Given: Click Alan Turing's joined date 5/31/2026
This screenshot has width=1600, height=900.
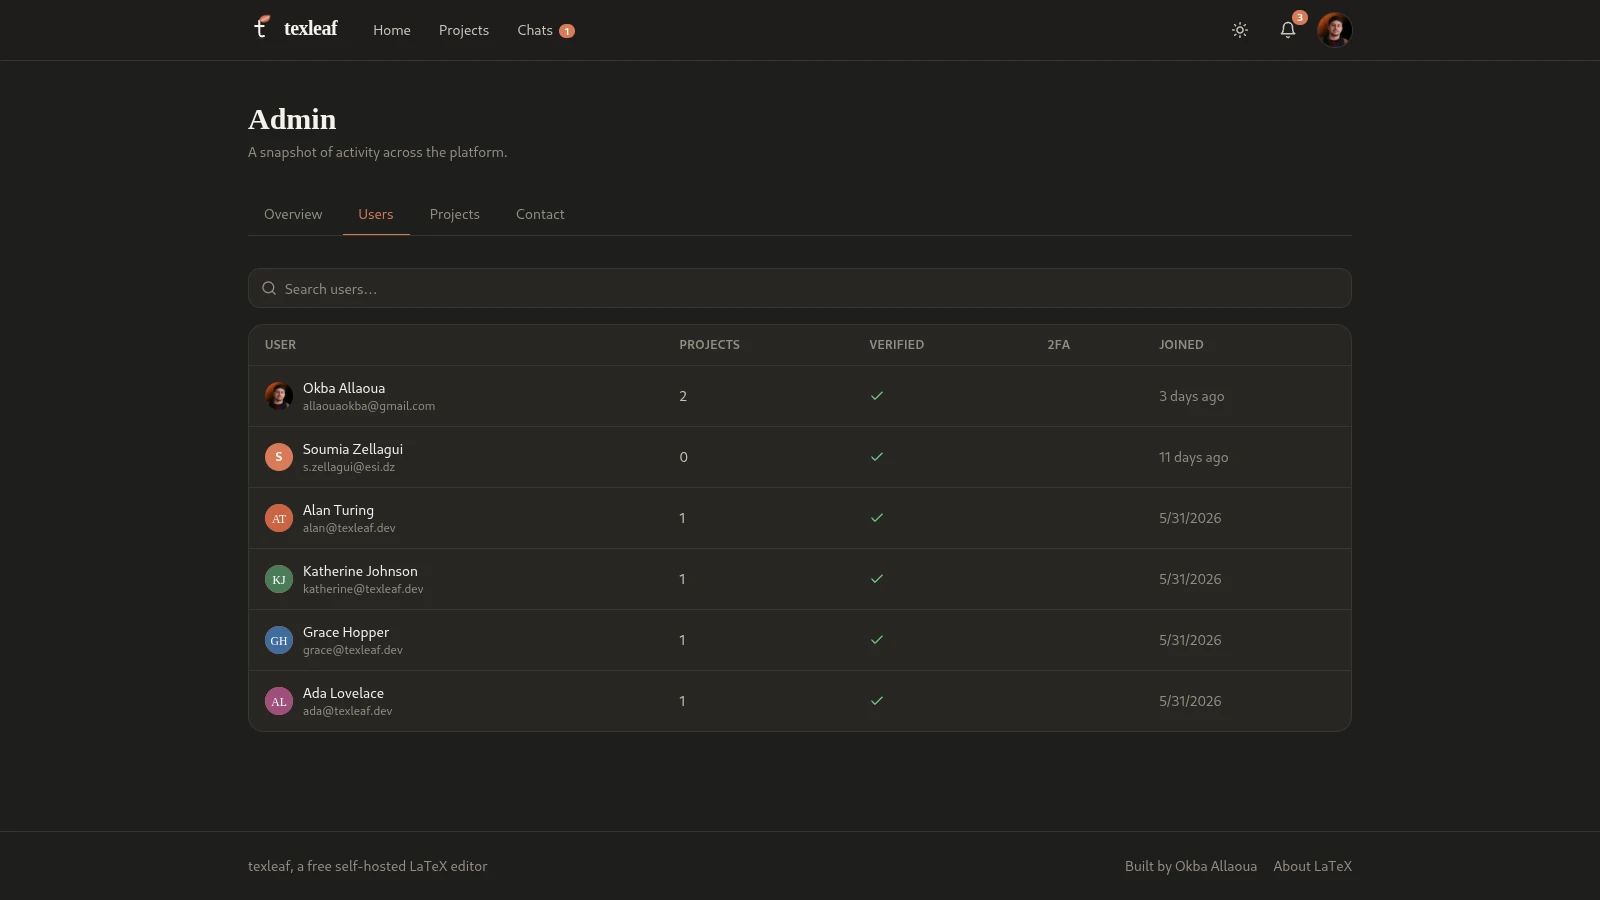Looking at the screenshot, I should 1190,518.
